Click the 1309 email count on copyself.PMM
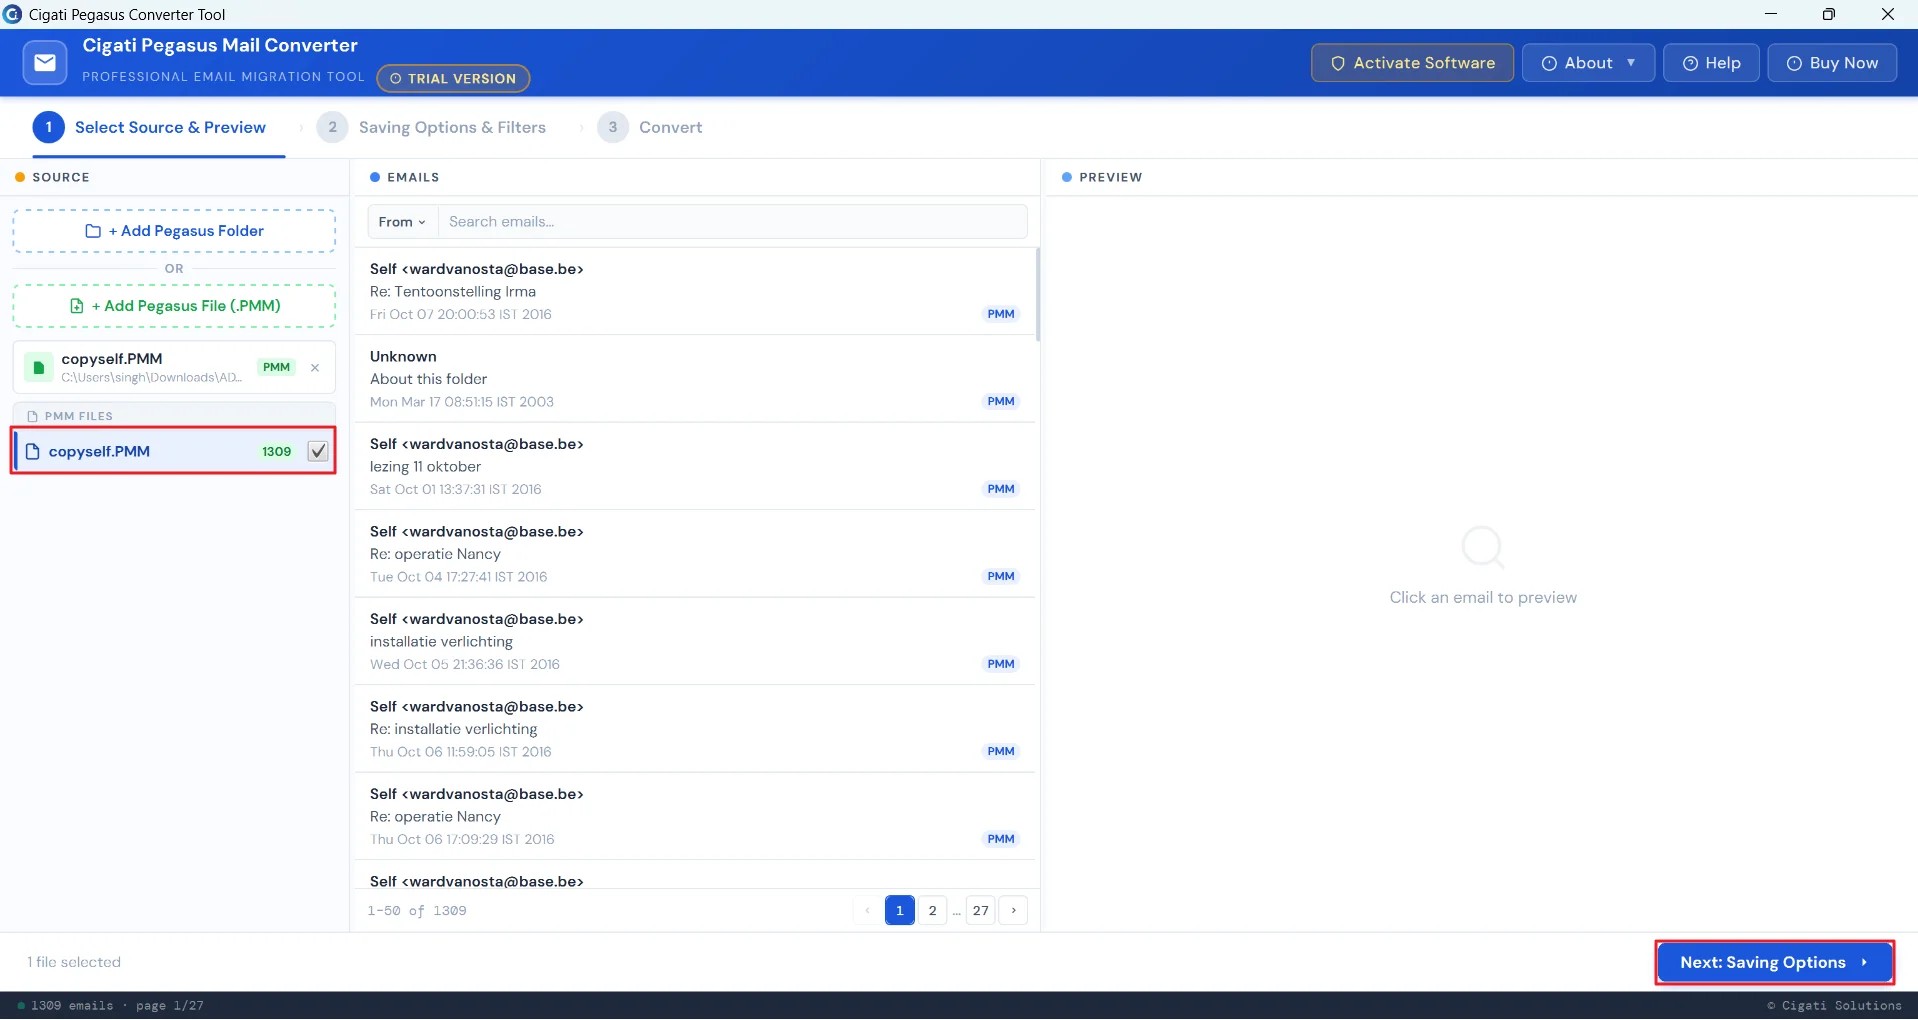 pos(277,451)
